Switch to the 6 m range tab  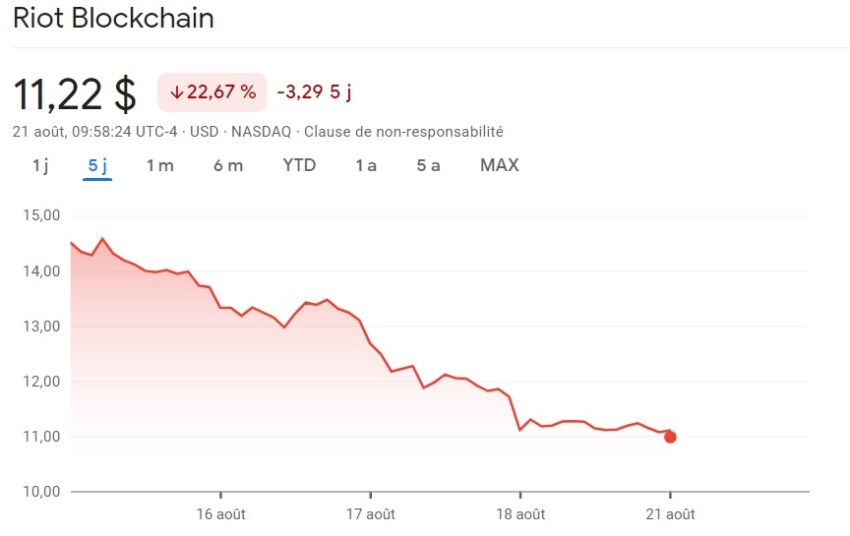pyautogui.click(x=228, y=165)
